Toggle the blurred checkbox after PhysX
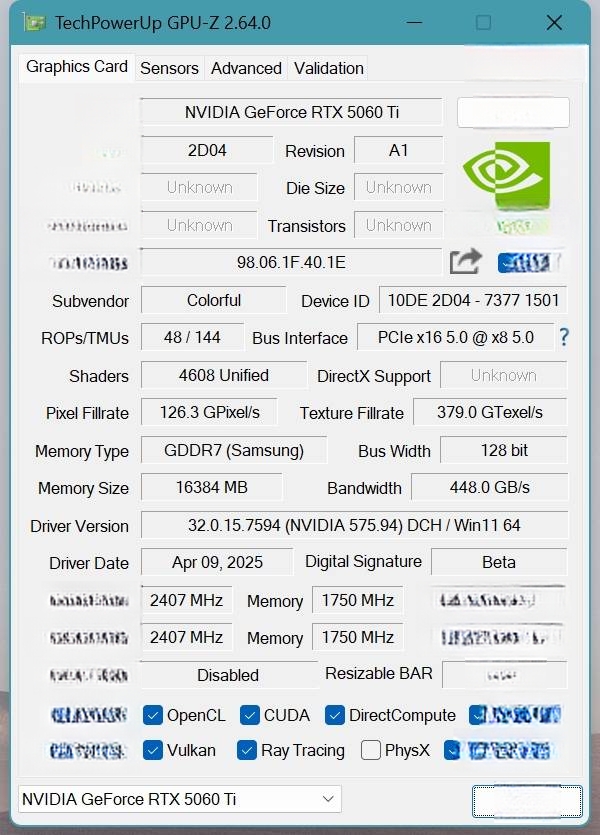Screen dimensions: 600x835 click(x=452, y=750)
